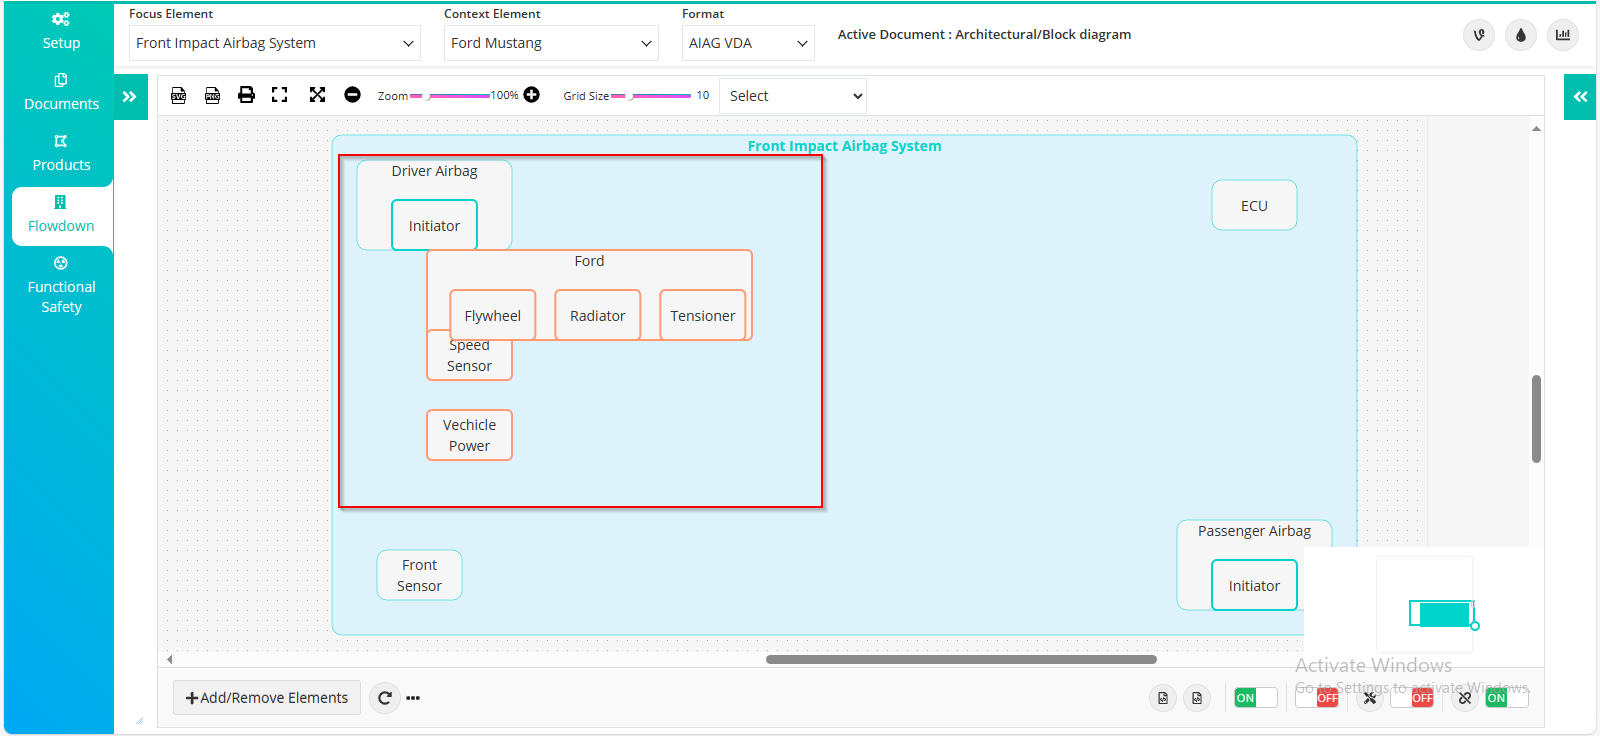
Task: Click the horizontal canvas scrollbar
Action: 961,659
